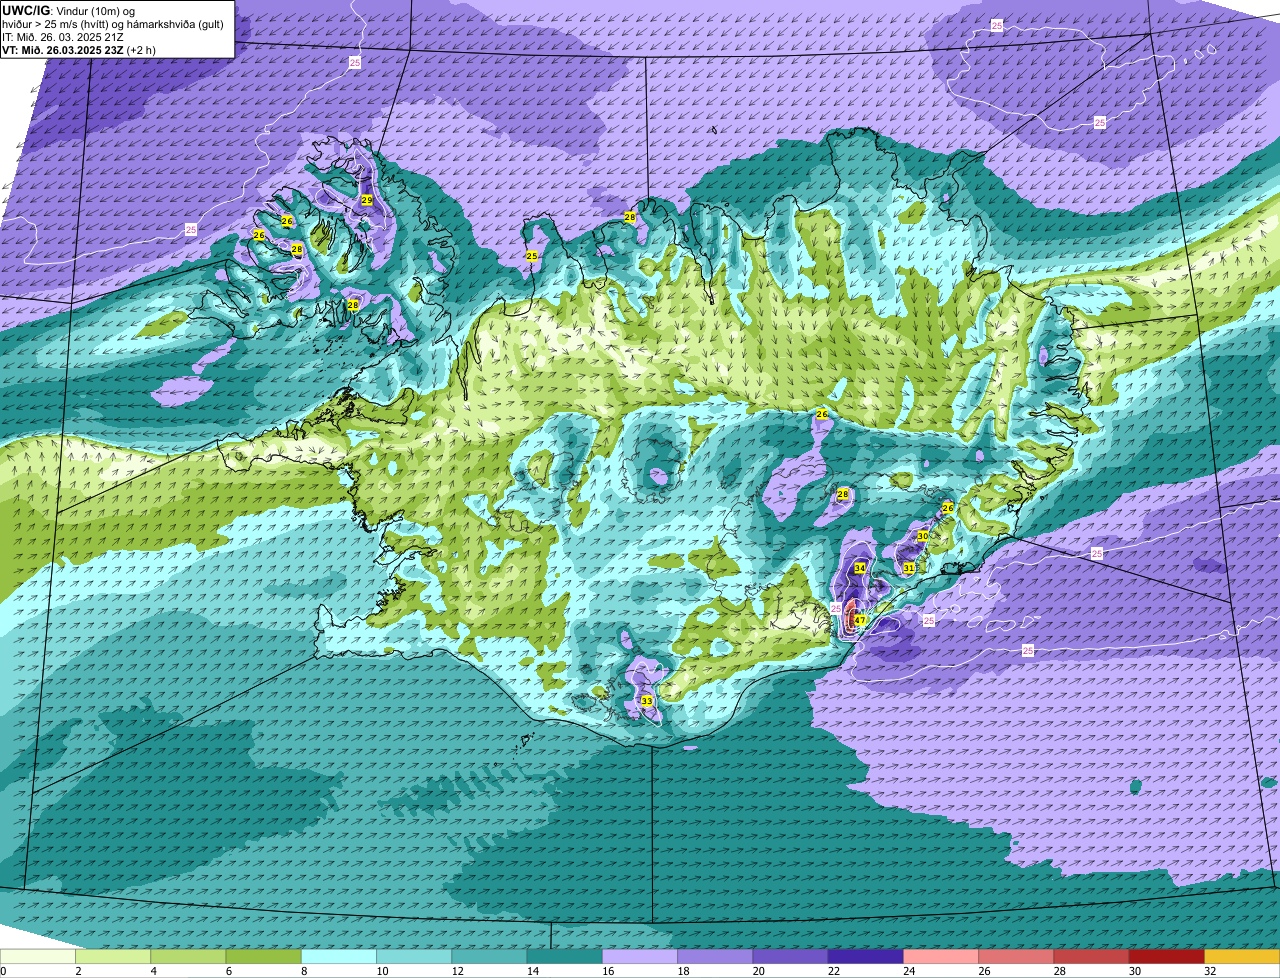
Task: Pick the dark teal swatch between 14 and 16
Action: click(564, 957)
